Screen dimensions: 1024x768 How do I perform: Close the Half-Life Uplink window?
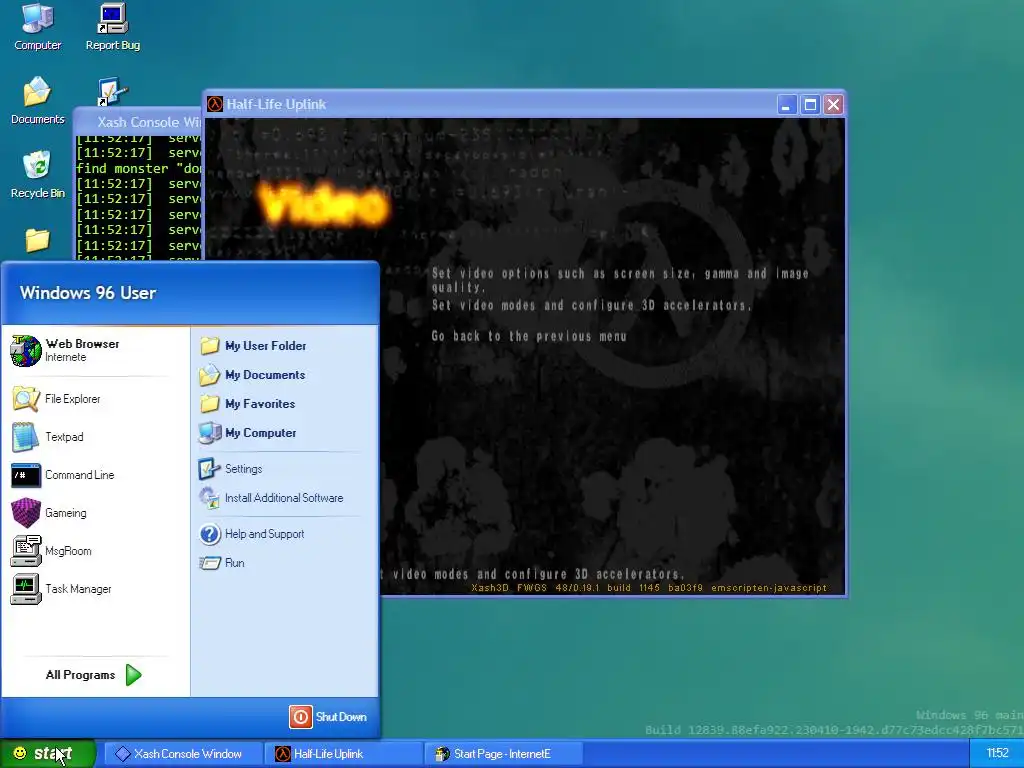tap(834, 104)
